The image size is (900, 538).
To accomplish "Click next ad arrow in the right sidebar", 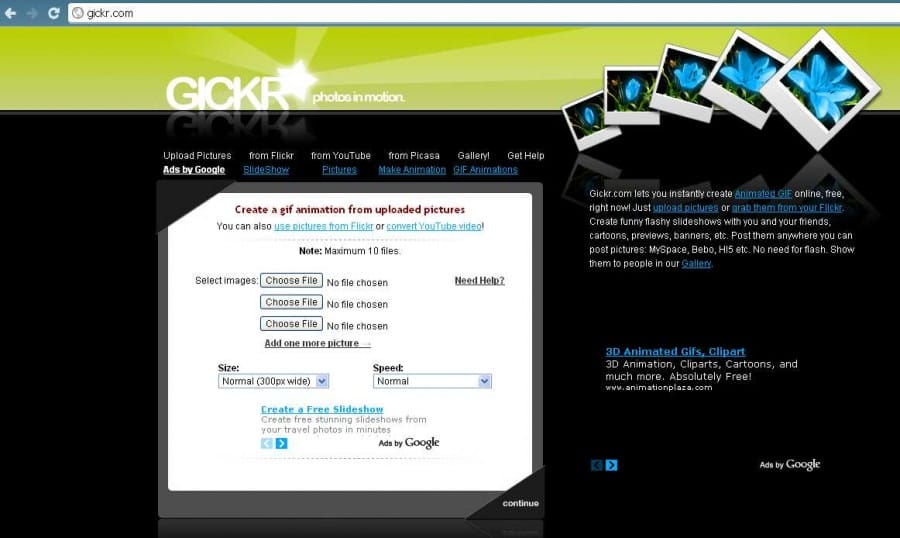I will click(x=612, y=465).
